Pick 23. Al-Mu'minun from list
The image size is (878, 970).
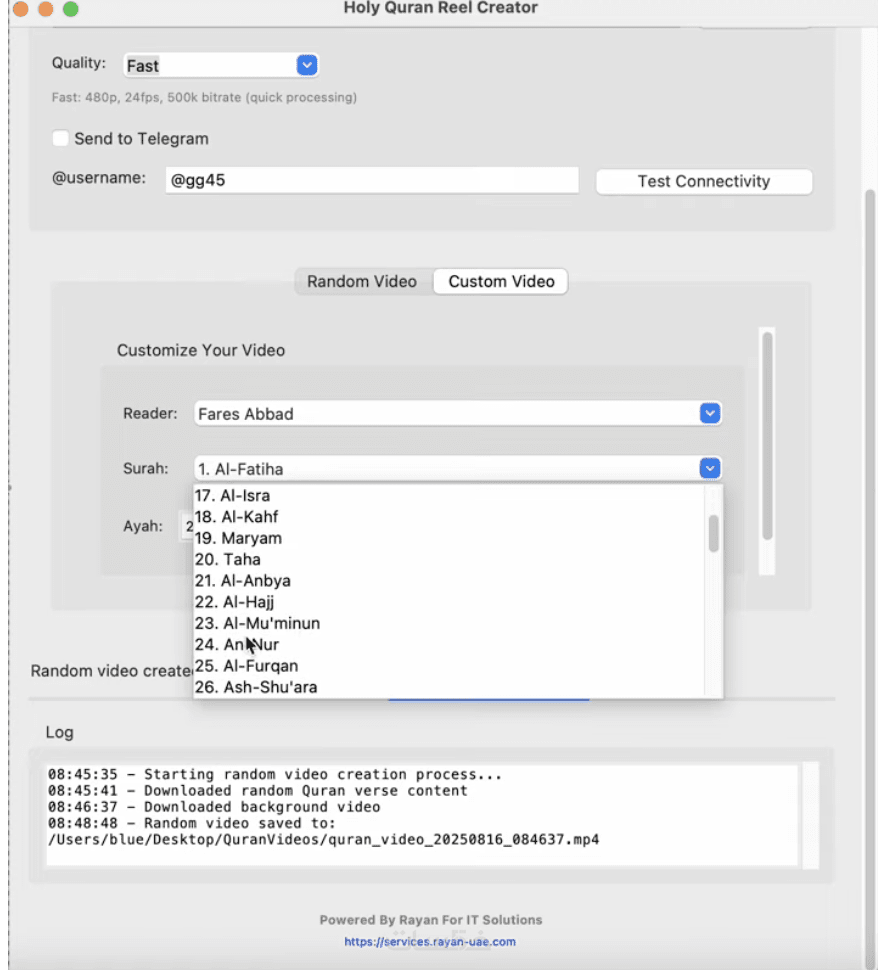point(449,624)
